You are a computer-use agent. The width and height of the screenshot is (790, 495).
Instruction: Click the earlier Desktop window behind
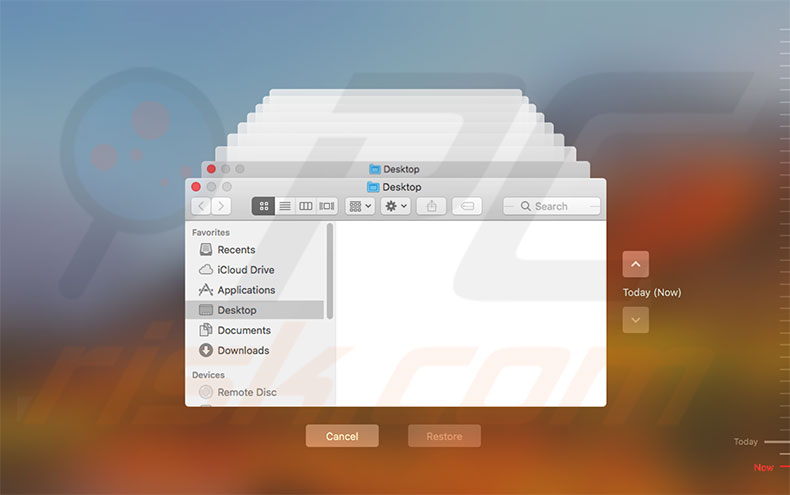pyautogui.click(x=396, y=169)
